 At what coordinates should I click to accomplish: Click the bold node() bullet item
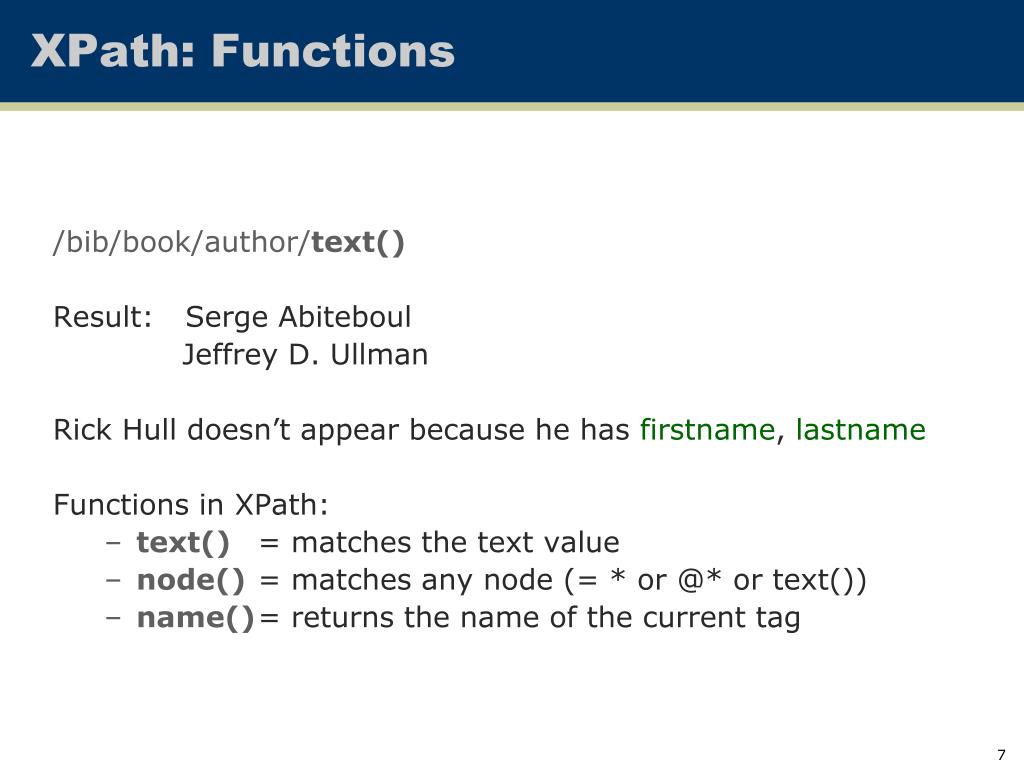191,581
